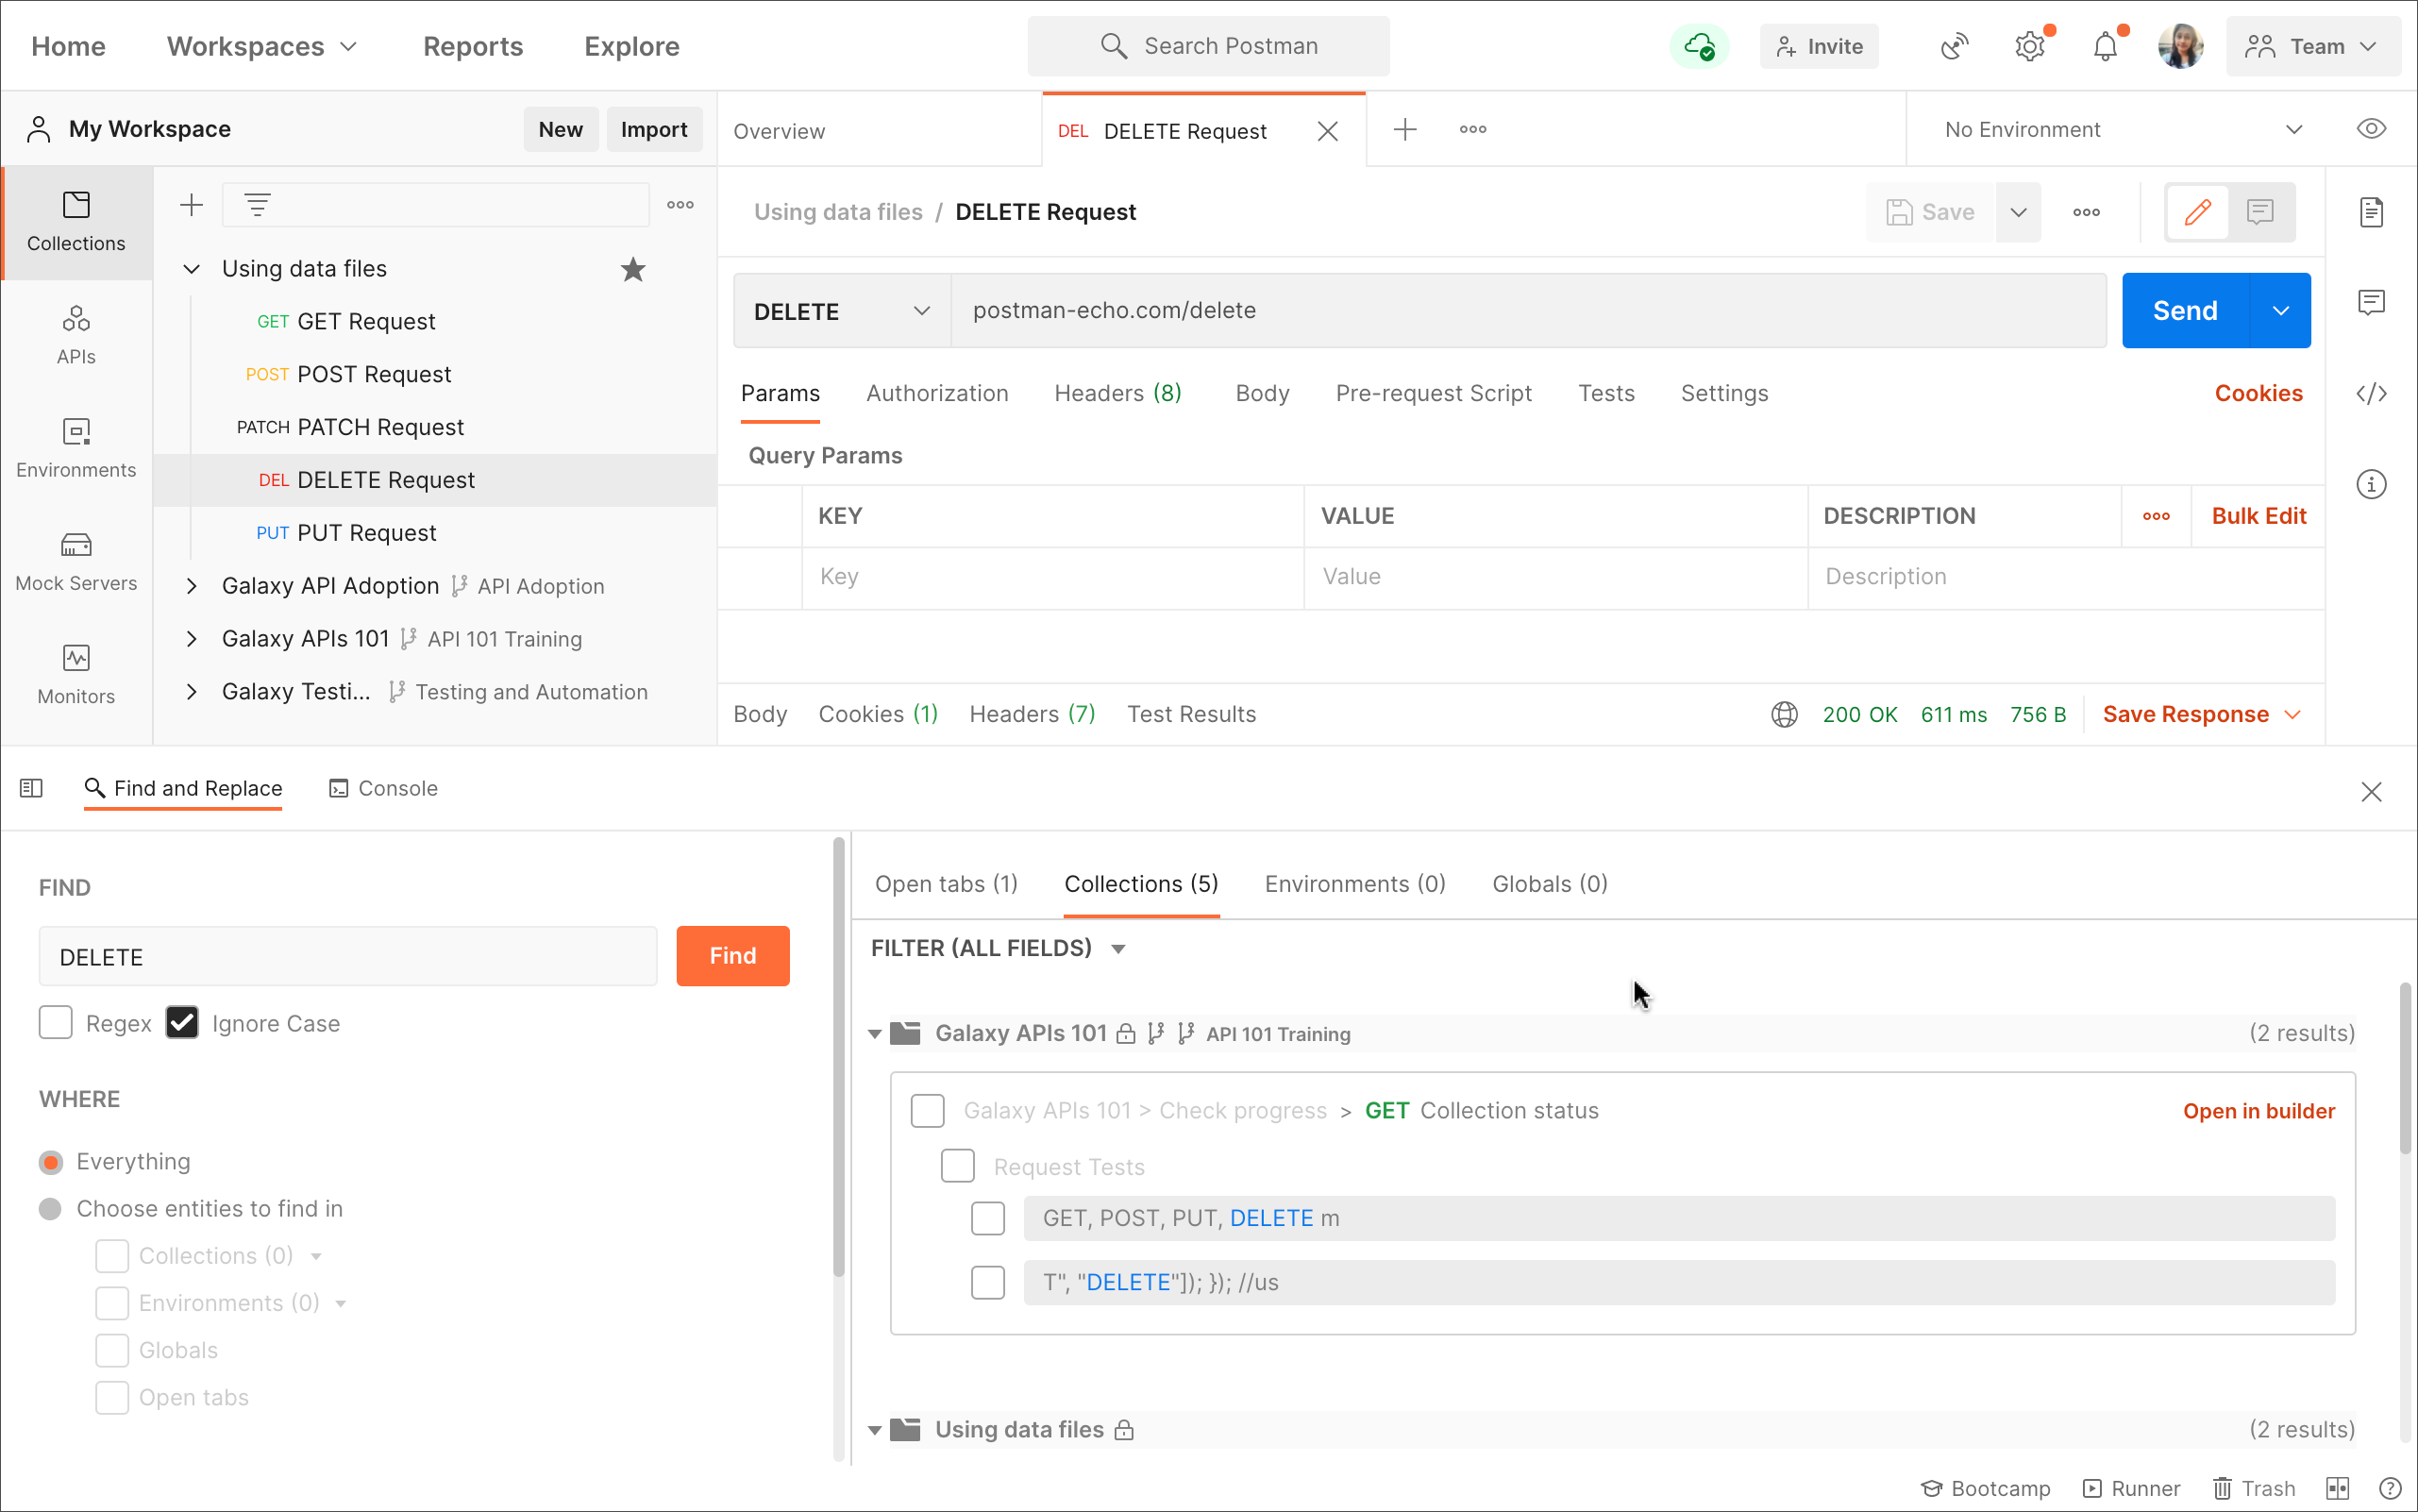Open the code snippet icon
Viewport: 2418px width, 1512px height.
[x=2371, y=393]
